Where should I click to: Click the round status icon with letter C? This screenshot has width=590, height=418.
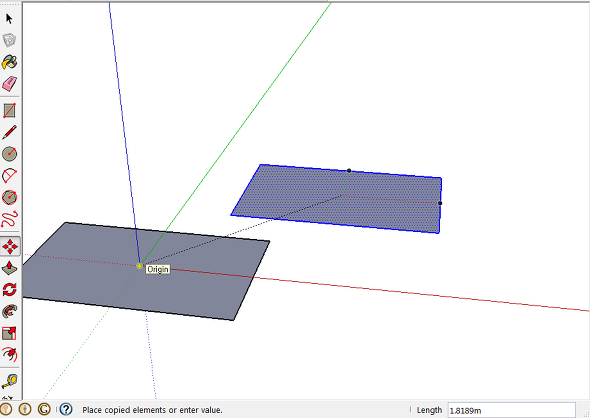point(44,409)
